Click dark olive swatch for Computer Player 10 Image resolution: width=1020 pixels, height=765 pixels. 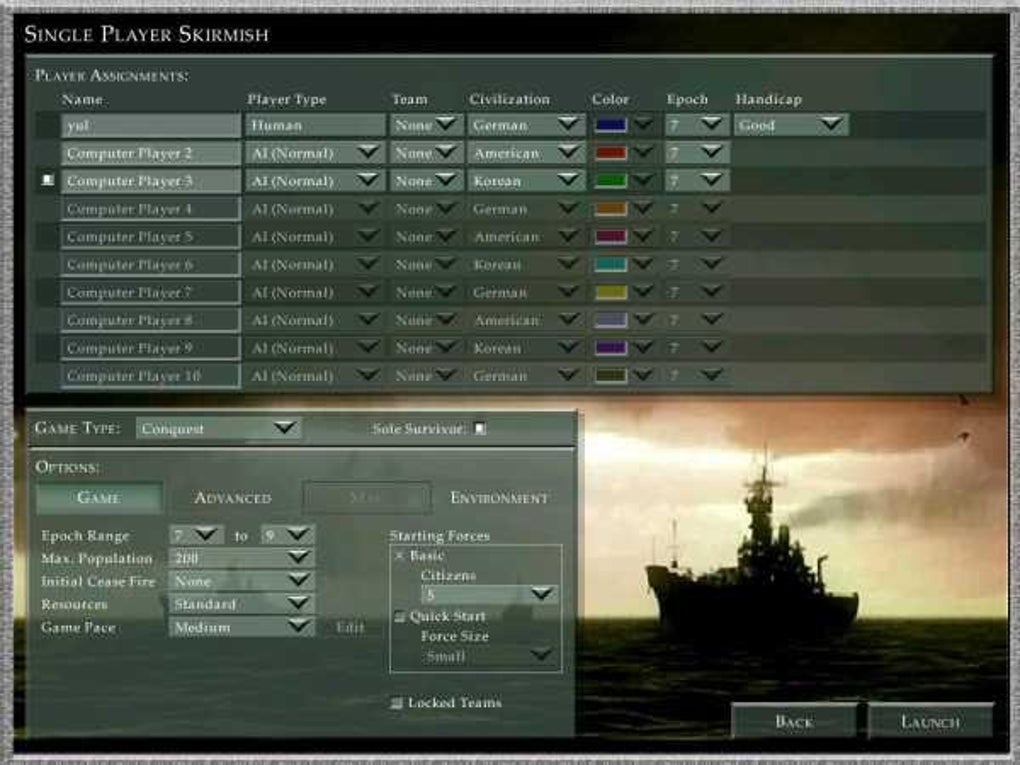[x=611, y=376]
